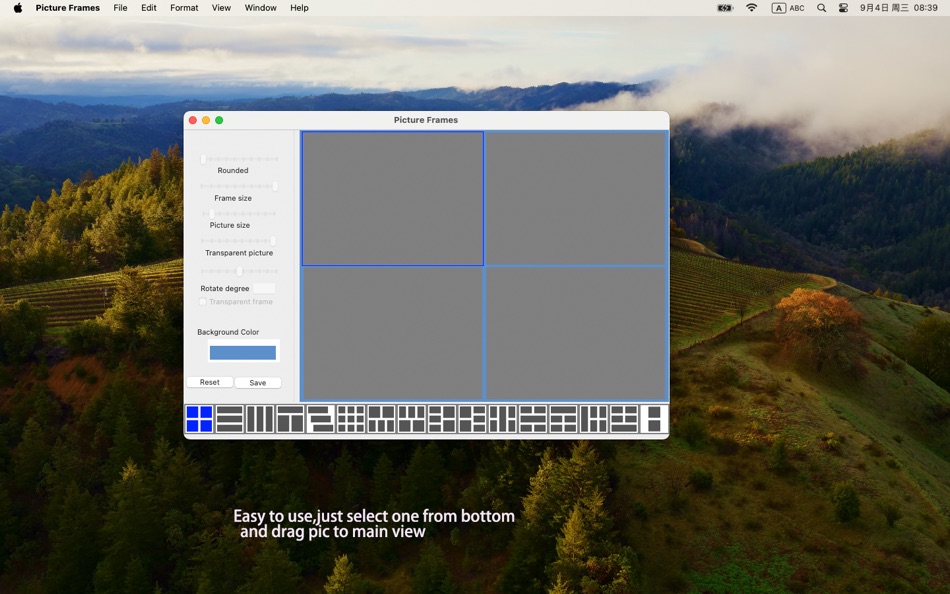
Task: Open the Wi-Fi status menu
Action: point(750,8)
